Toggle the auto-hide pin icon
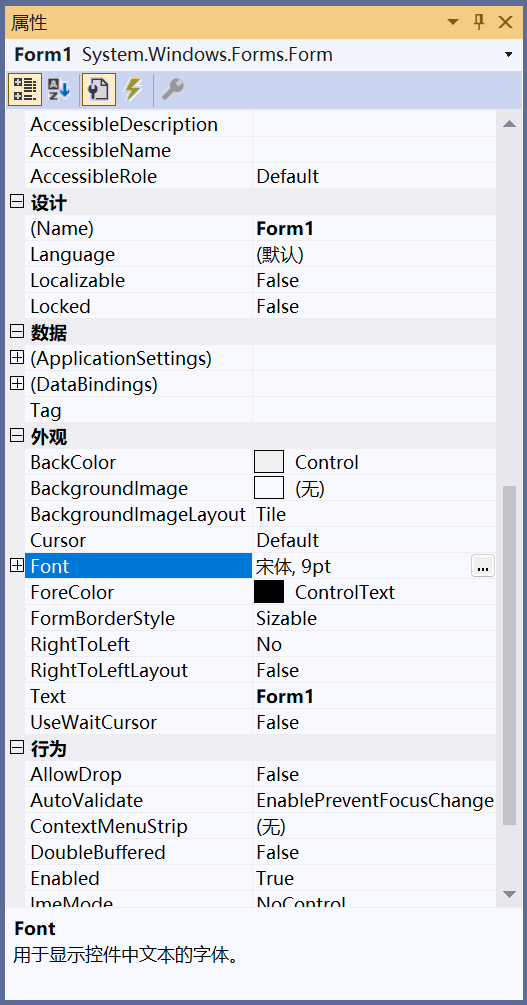The height and width of the screenshot is (1005, 527). point(479,22)
